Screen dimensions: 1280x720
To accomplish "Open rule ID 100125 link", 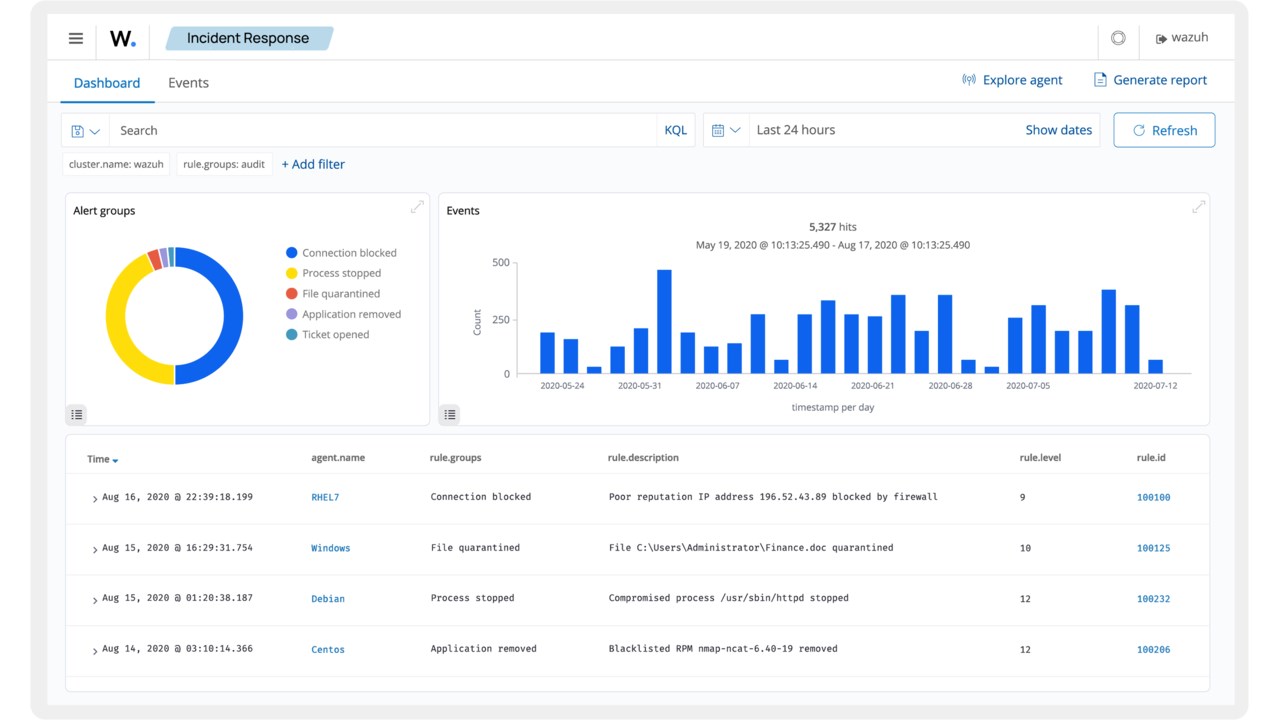I will (x=1153, y=548).
